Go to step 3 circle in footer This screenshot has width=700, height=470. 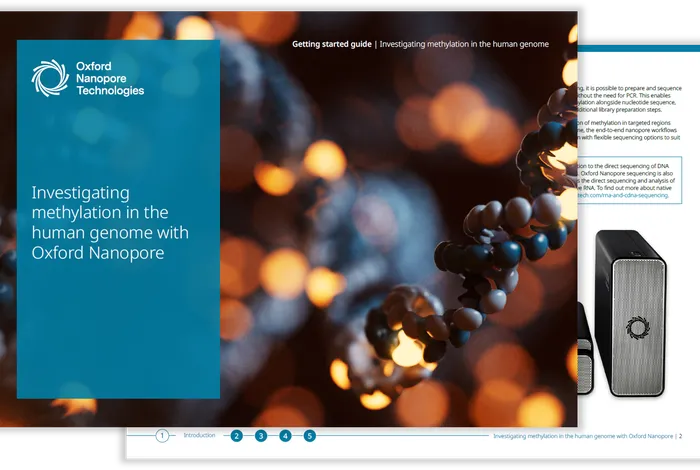pyautogui.click(x=261, y=436)
